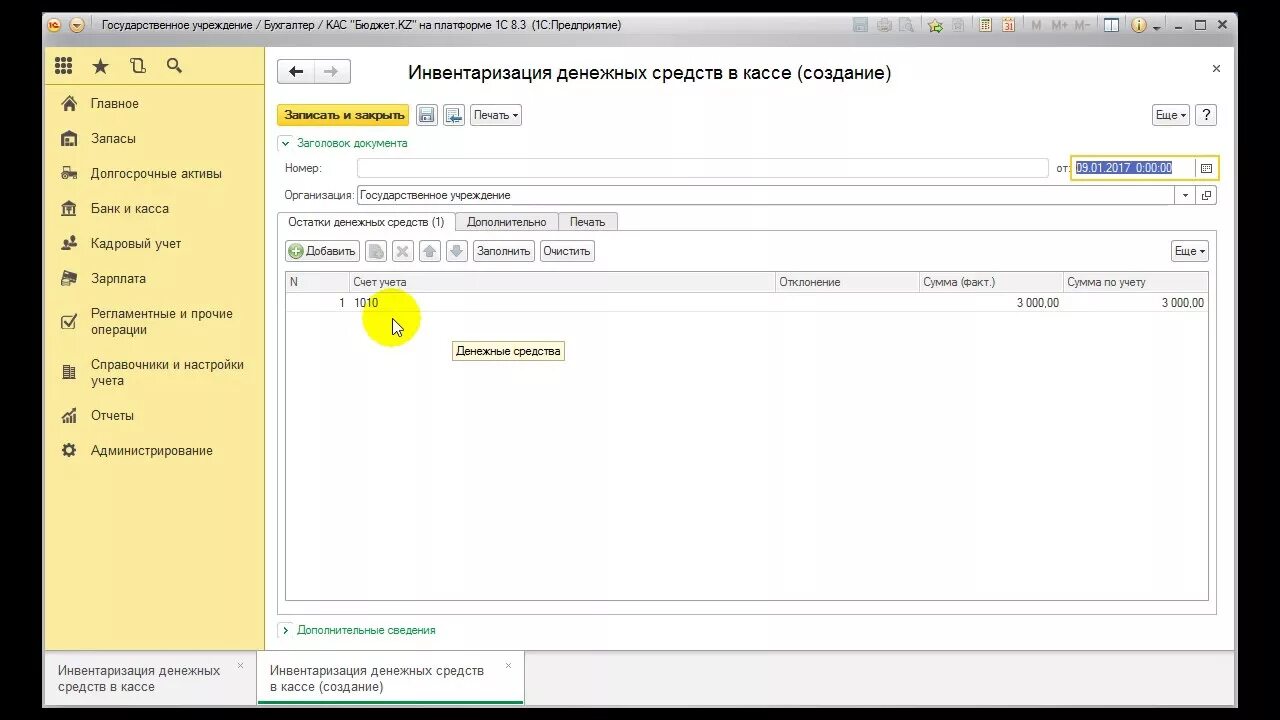Viewport: 1280px width, 720px height.
Task: Open the calculator from the title bar
Action: pos(985,25)
